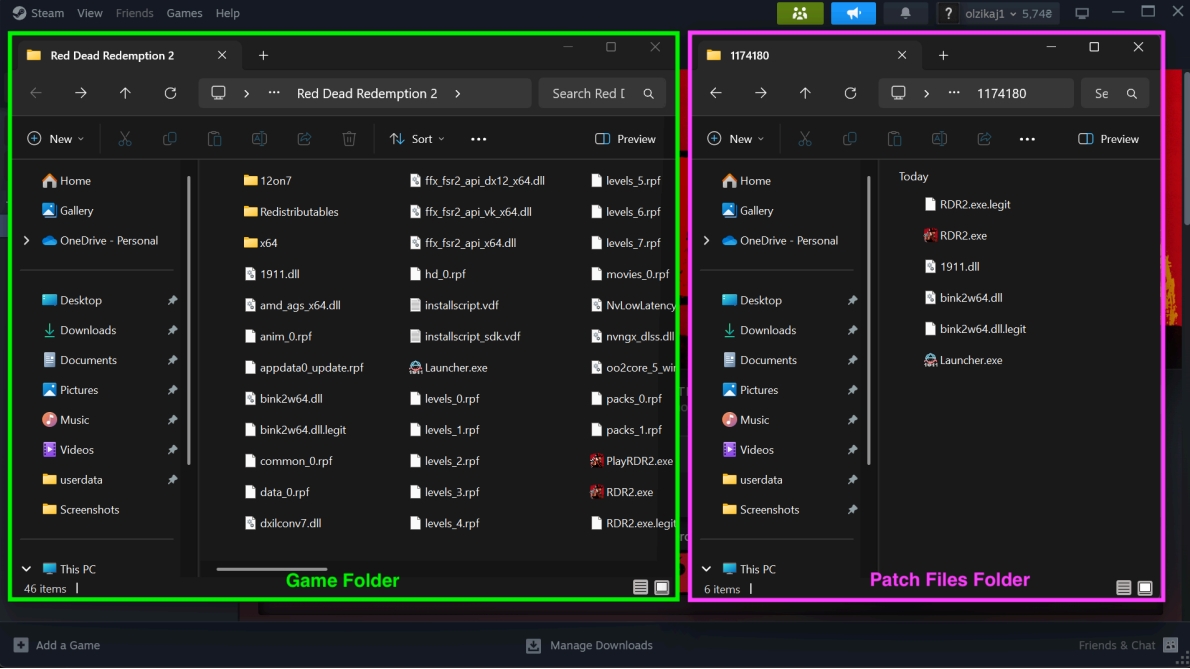Open Steam announcements megaphone icon
The width and height of the screenshot is (1190, 669).
853,13
